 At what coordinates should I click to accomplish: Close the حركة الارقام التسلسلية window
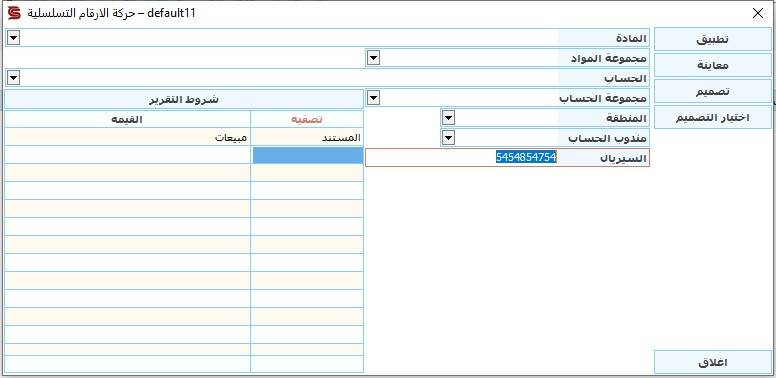point(758,13)
